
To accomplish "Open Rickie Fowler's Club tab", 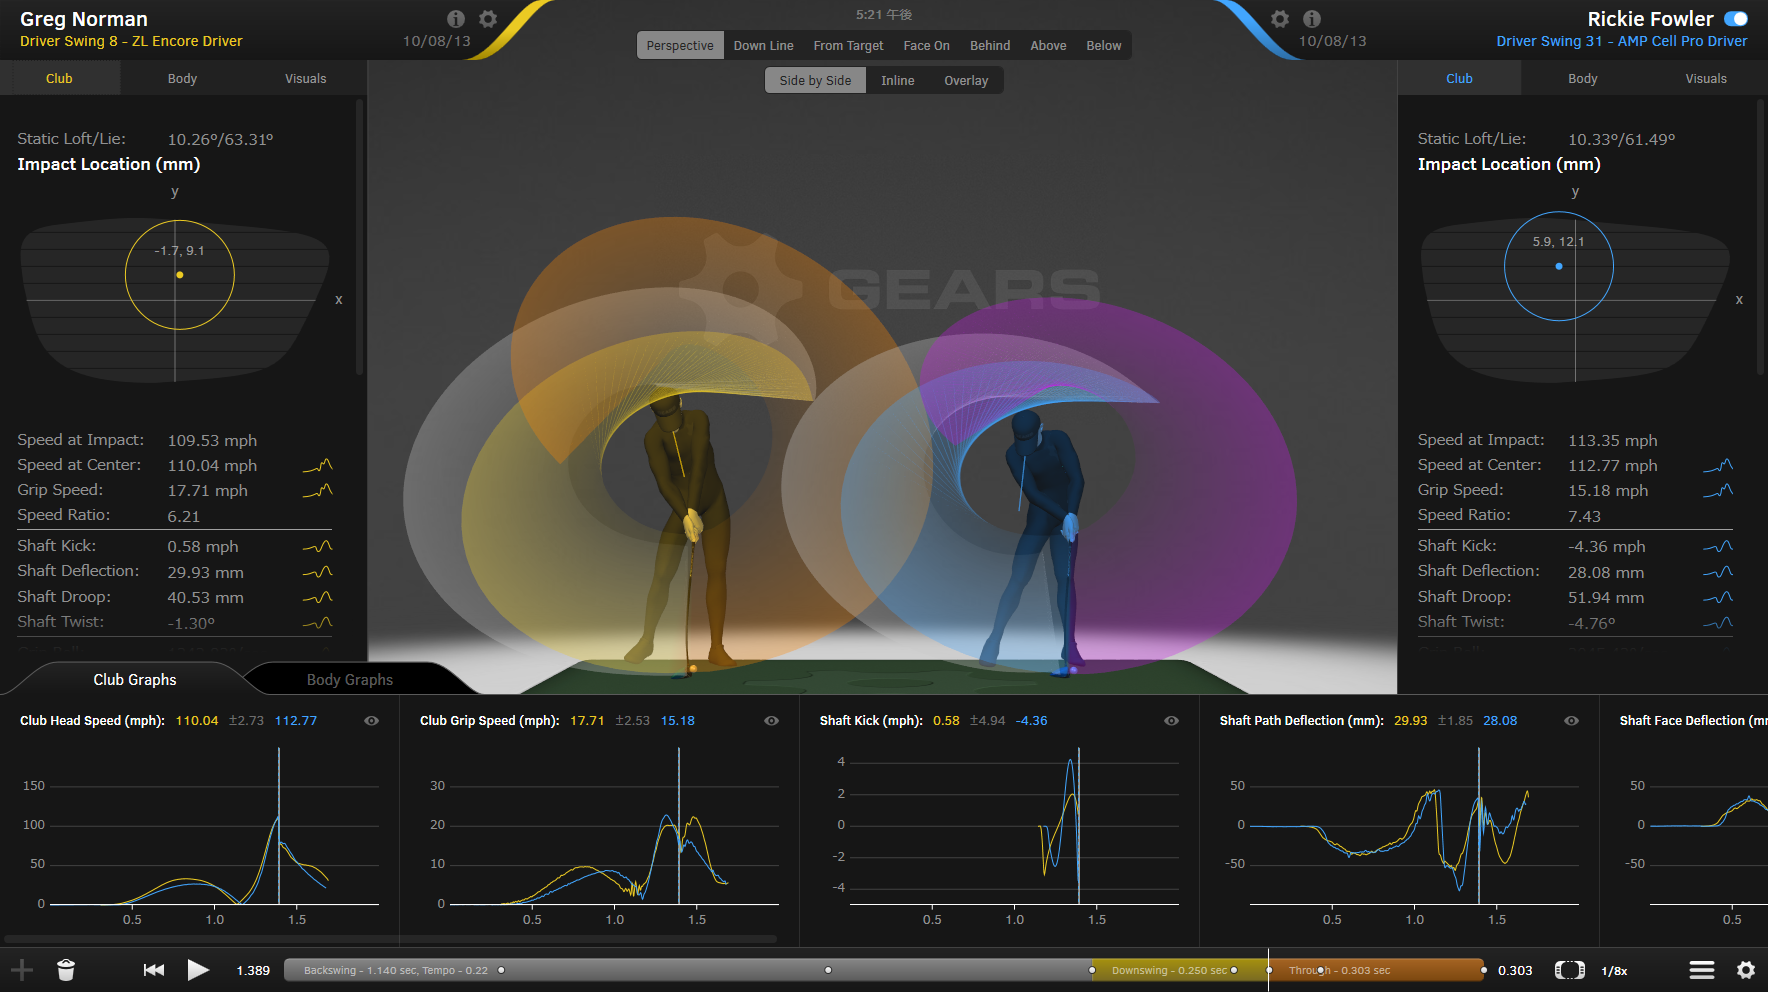I will coord(1459,79).
